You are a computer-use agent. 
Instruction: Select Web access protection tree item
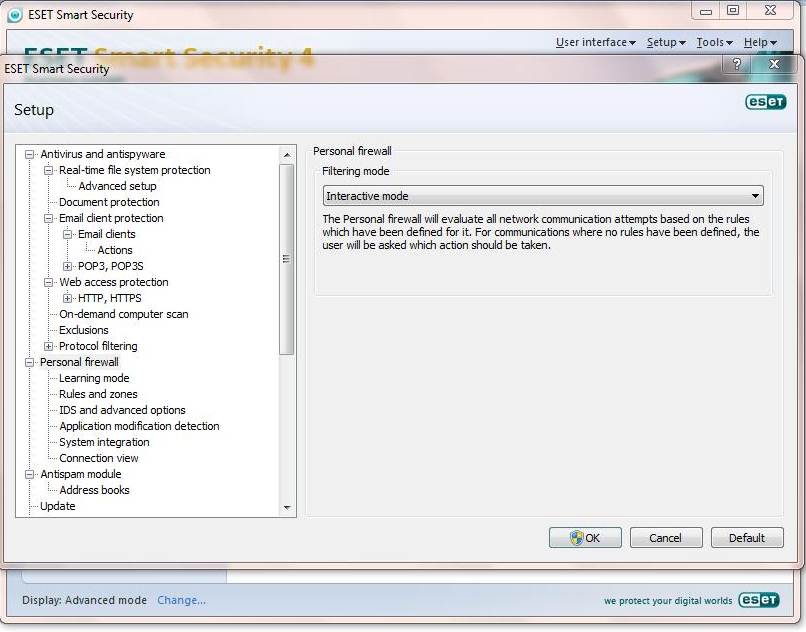click(114, 282)
